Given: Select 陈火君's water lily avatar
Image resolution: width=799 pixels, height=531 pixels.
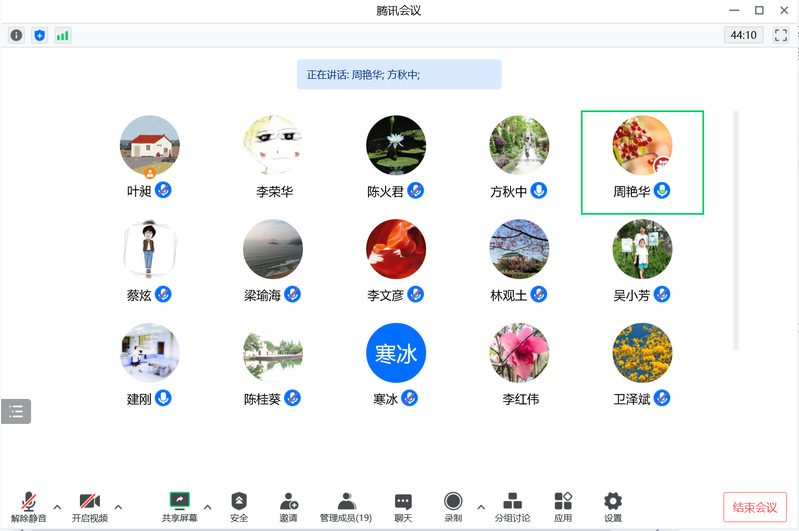Looking at the screenshot, I should click(396, 145).
